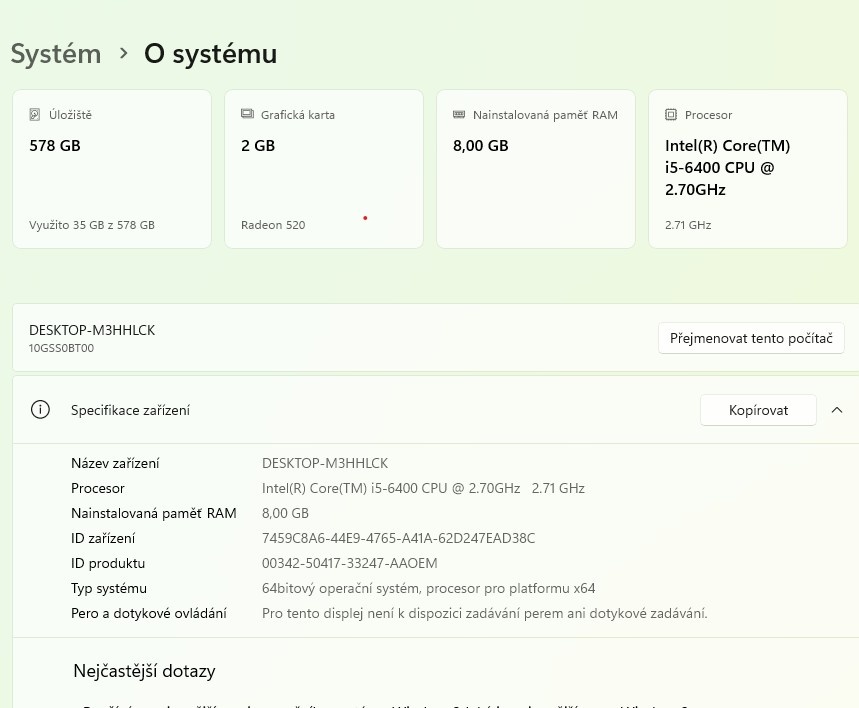Image resolution: width=859 pixels, height=708 pixels.
Task: Go back to Systém via breadcrumb
Action: point(56,53)
